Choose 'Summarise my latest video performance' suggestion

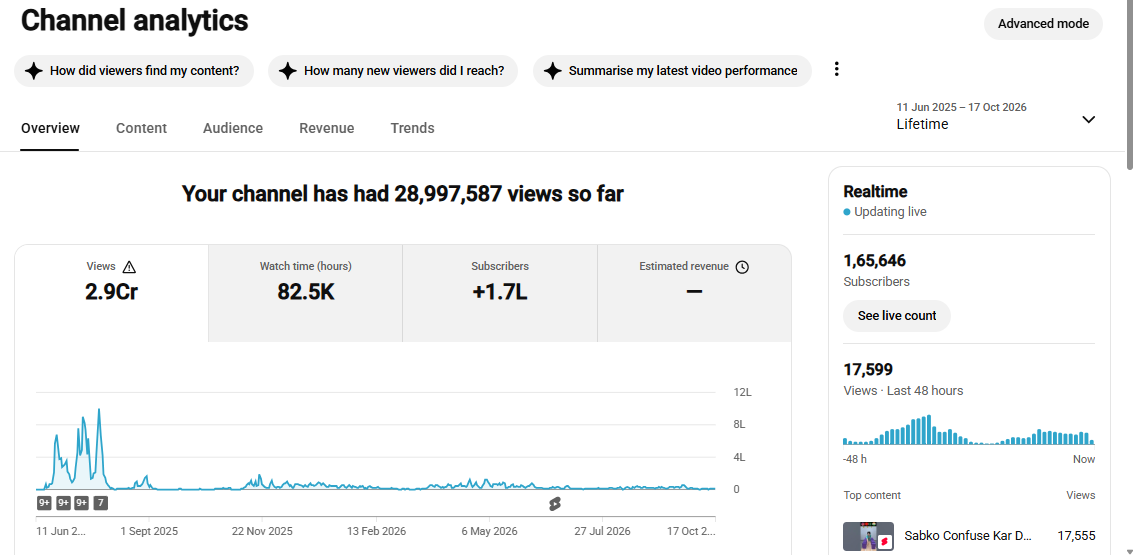(x=672, y=71)
